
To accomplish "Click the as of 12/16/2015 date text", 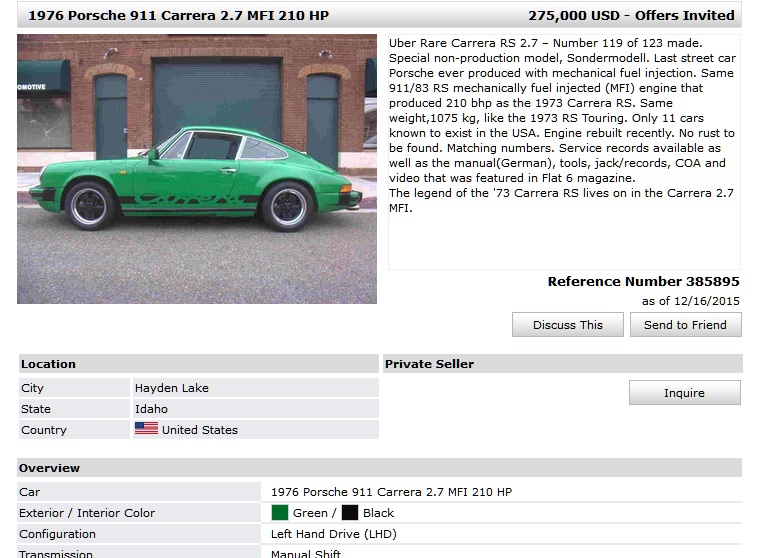I will pyautogui.click(x=690, y=301).
